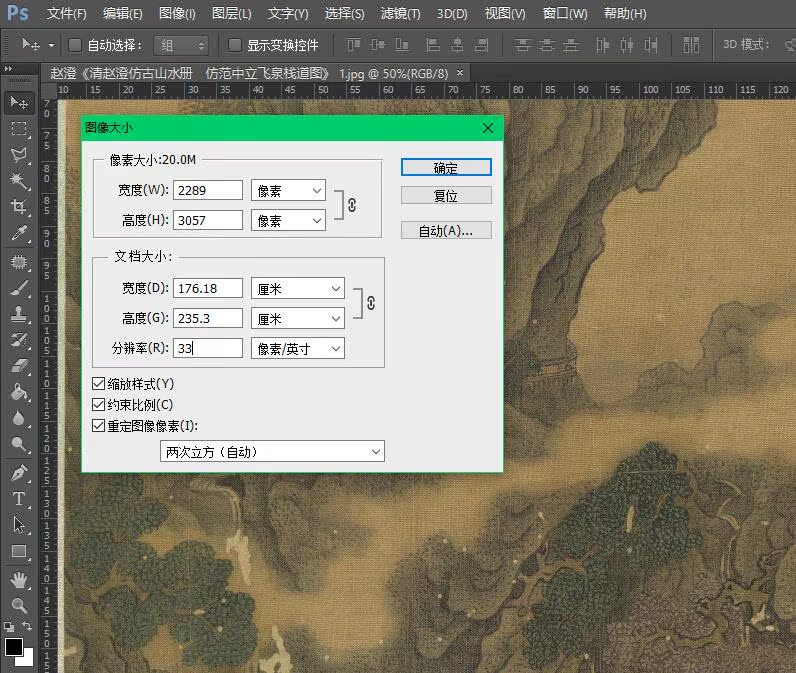Screen dimensions: 796x673
Task: Reset default foreground and background colors
Action: point(9,627)
